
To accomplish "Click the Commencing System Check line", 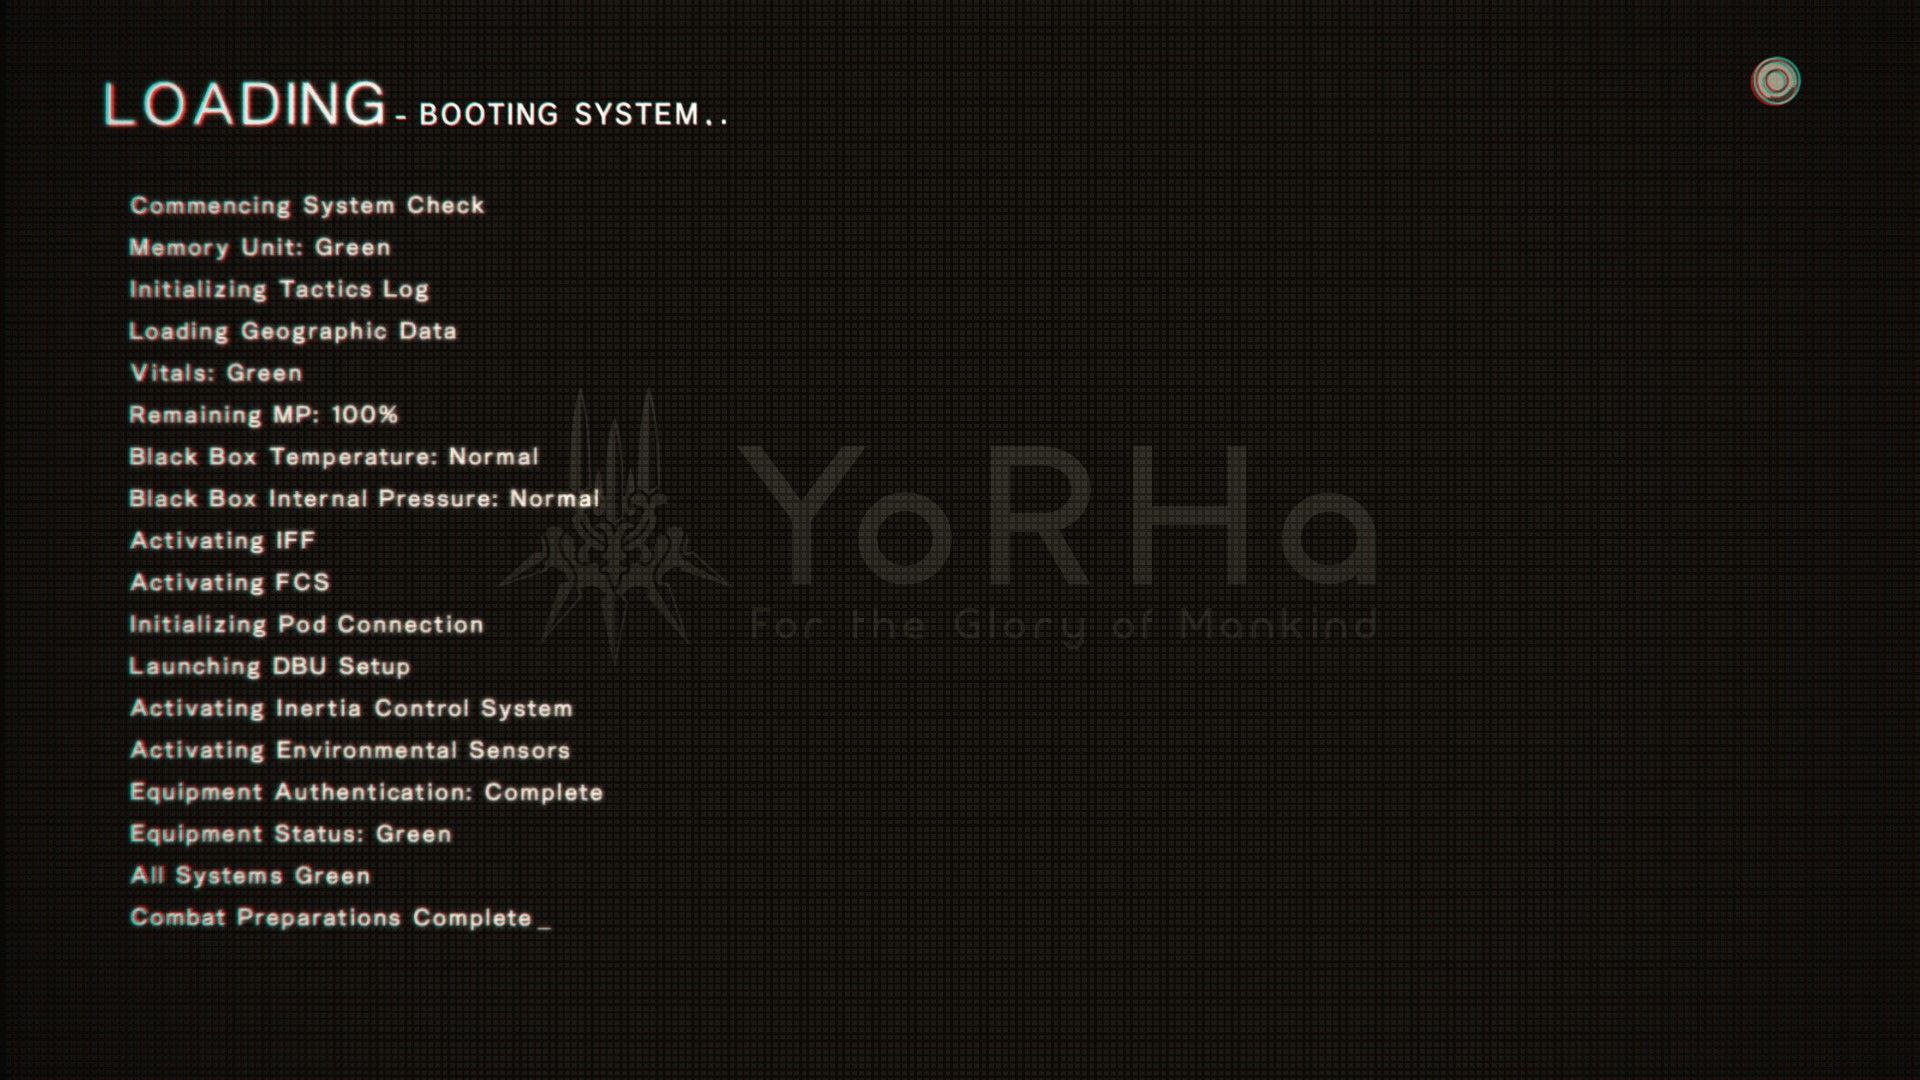I will pos(307,205).
